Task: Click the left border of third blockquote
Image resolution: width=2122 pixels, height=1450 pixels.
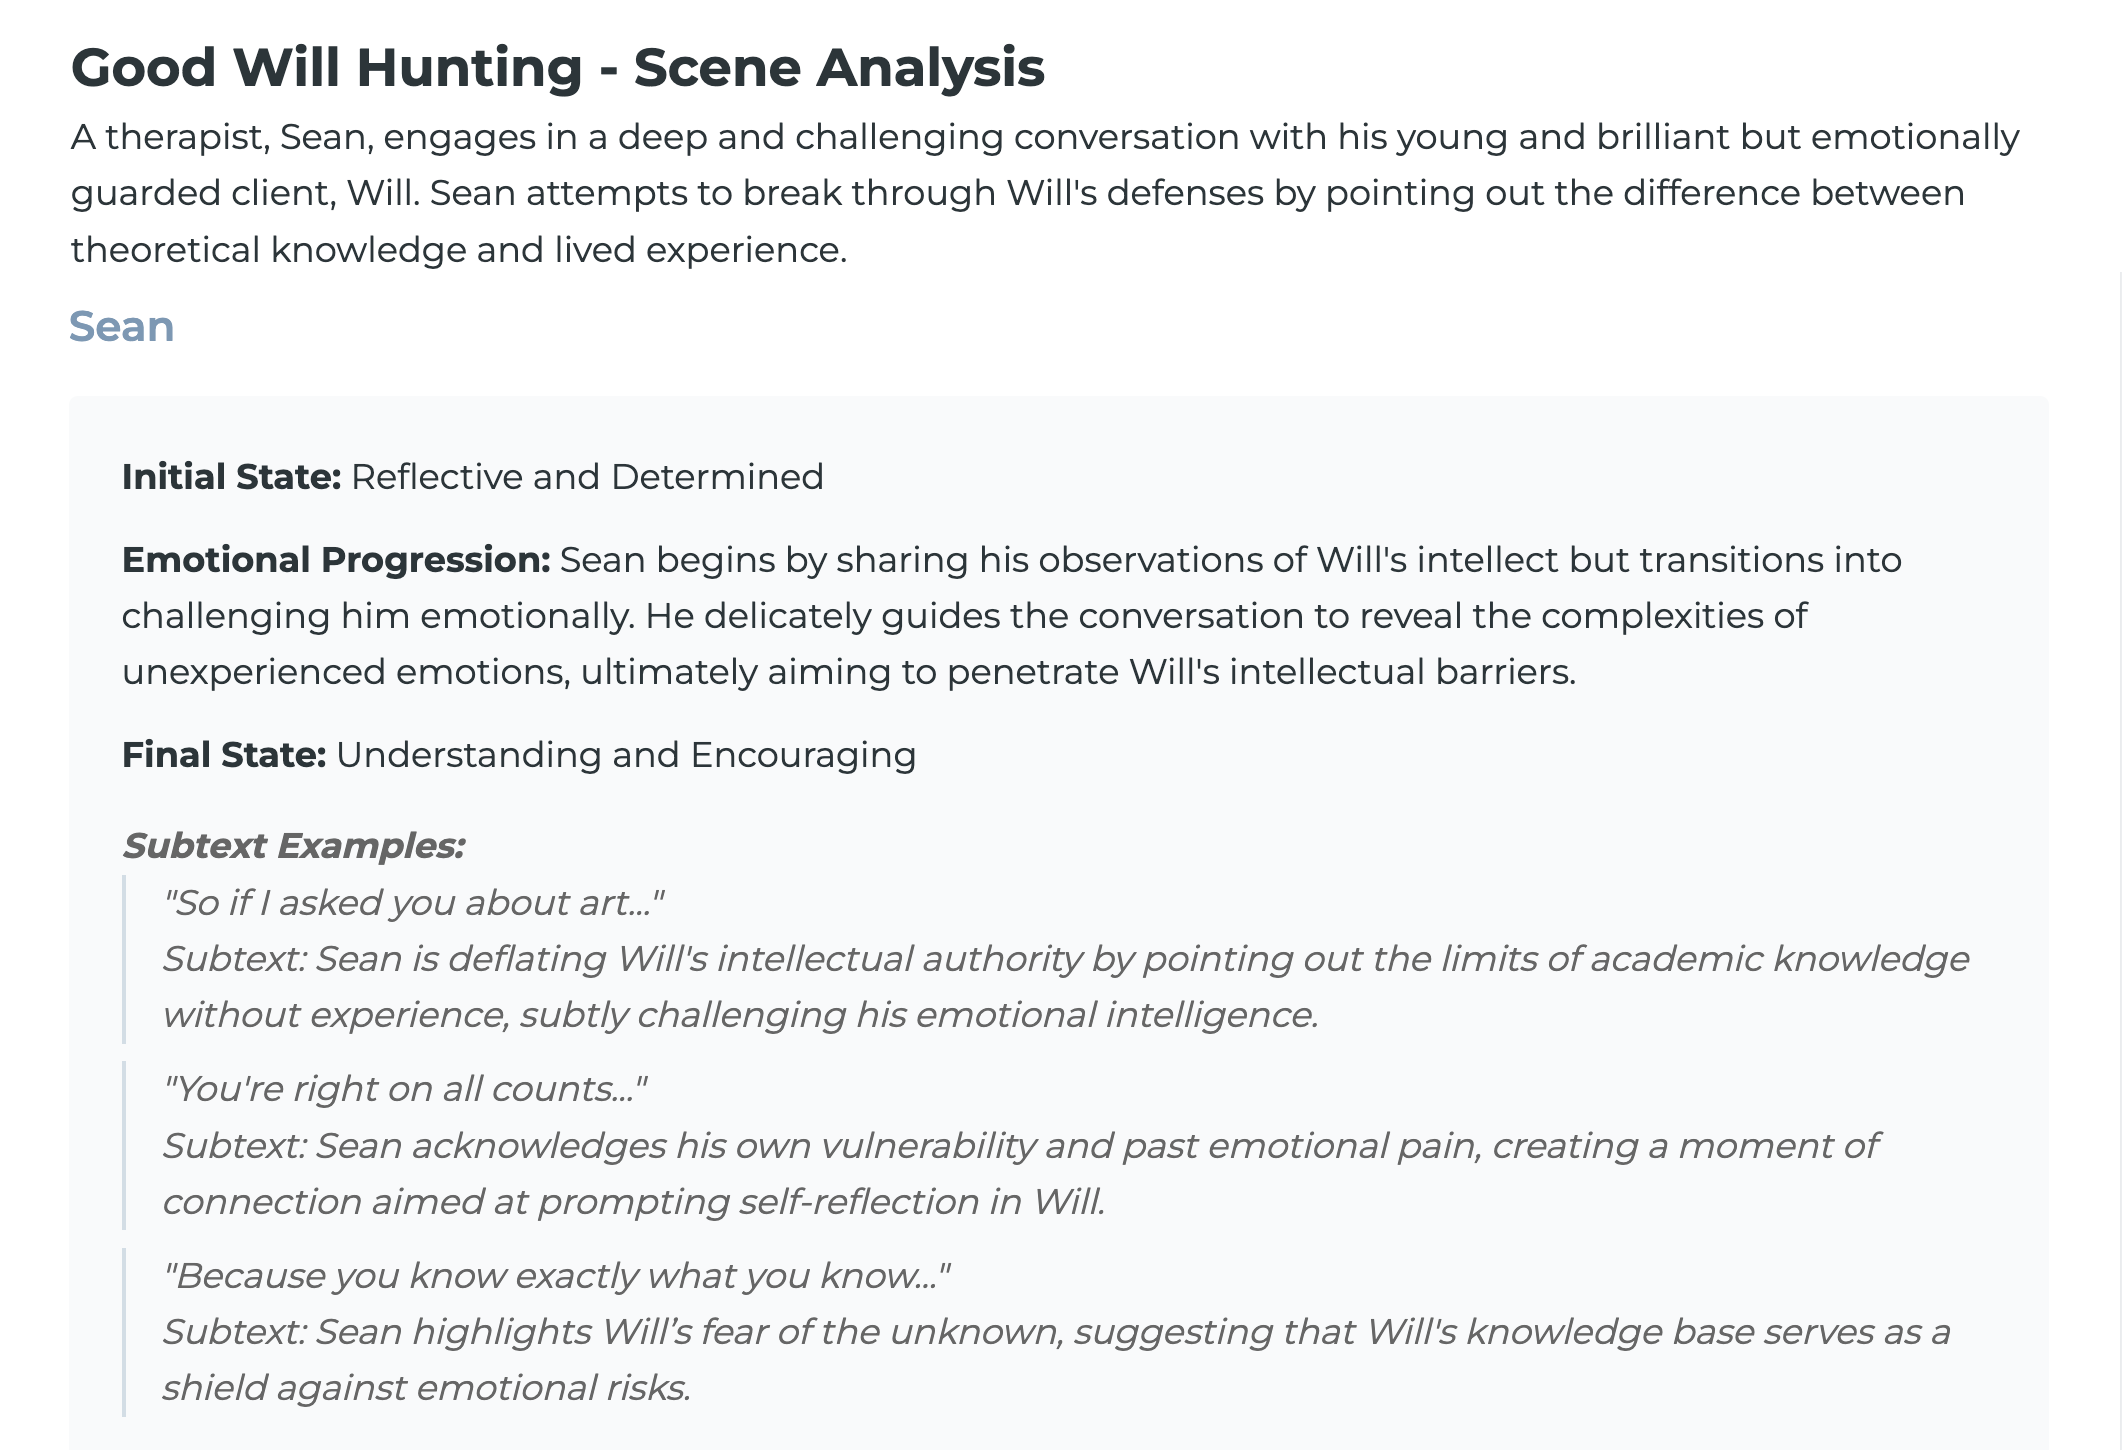Action: (x=124, y=1332)
